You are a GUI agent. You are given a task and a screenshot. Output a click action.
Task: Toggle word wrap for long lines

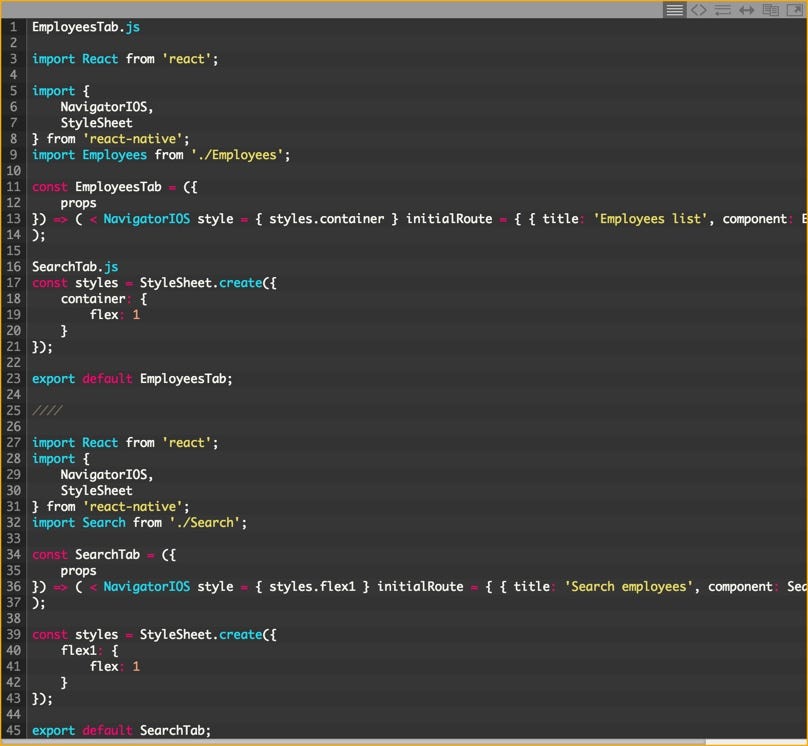722,10
